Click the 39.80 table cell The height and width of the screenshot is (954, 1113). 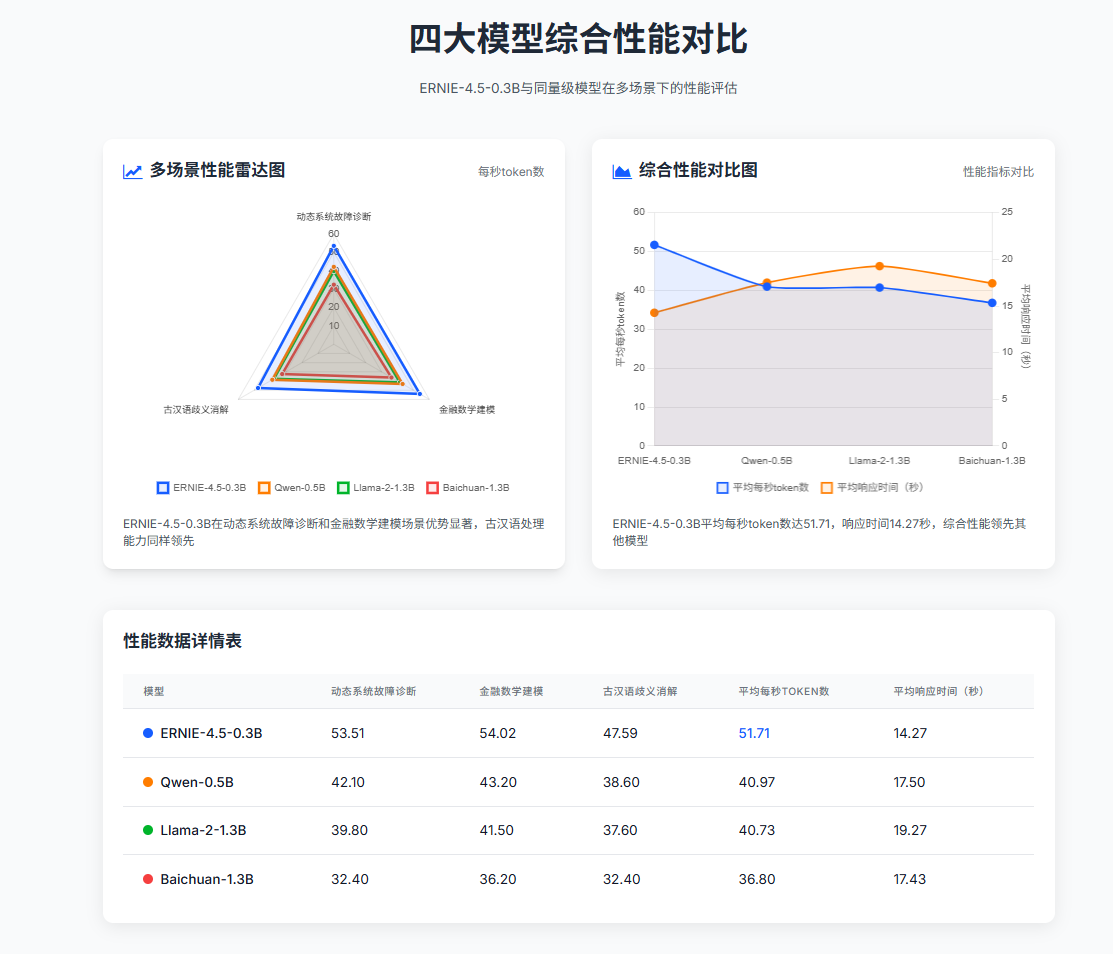[349, 830]
